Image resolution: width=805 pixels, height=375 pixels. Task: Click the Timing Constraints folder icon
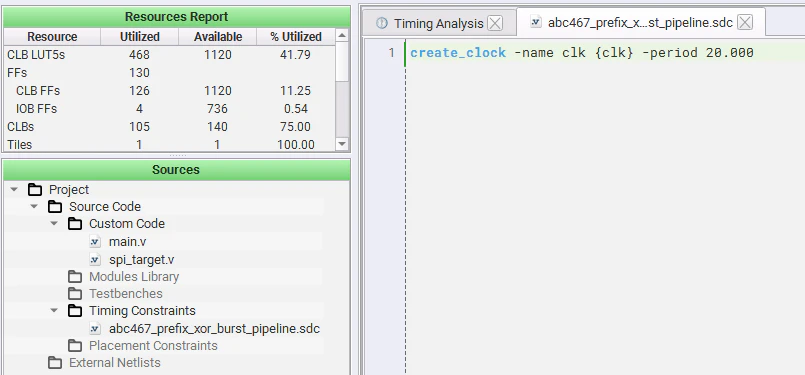pyautogui.click(x=75, y=311)
